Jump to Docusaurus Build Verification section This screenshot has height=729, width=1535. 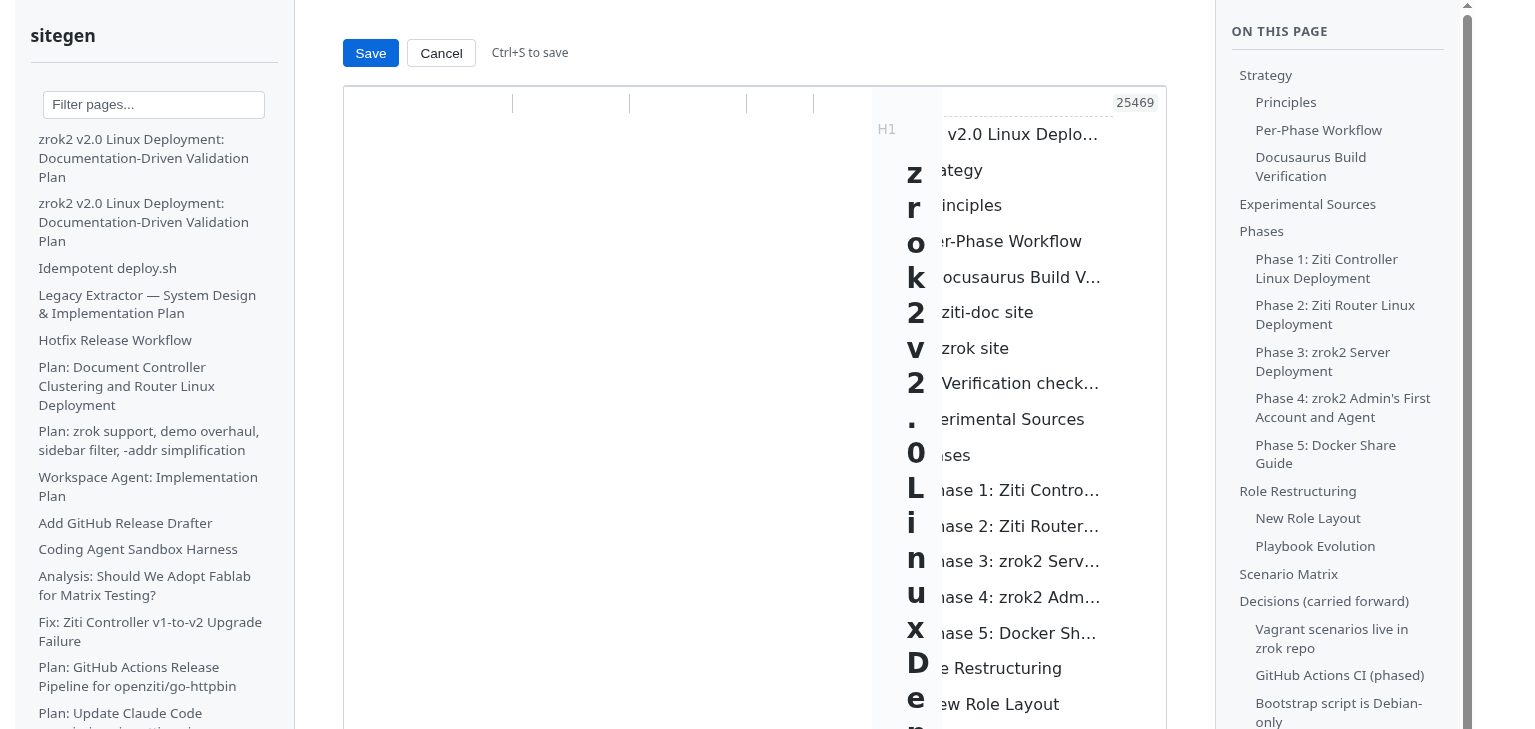1310,166
